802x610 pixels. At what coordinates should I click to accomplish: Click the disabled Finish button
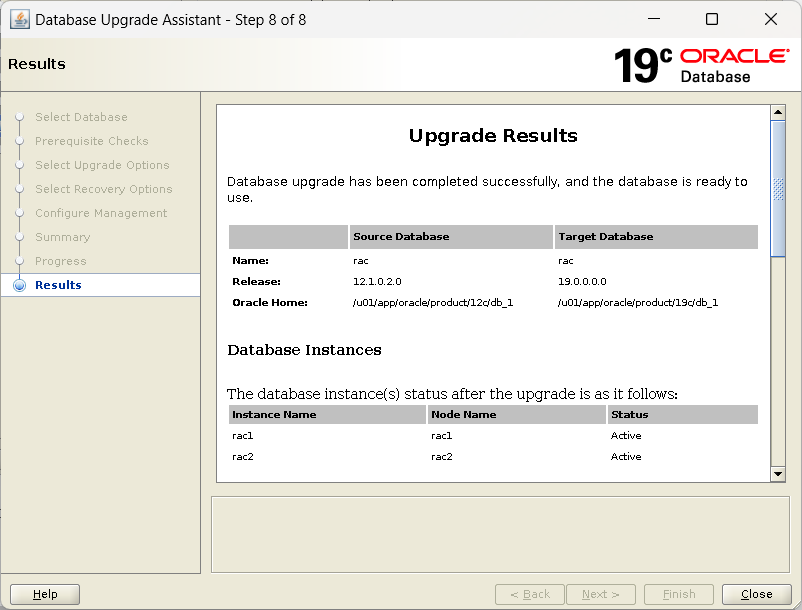[679, 594]
